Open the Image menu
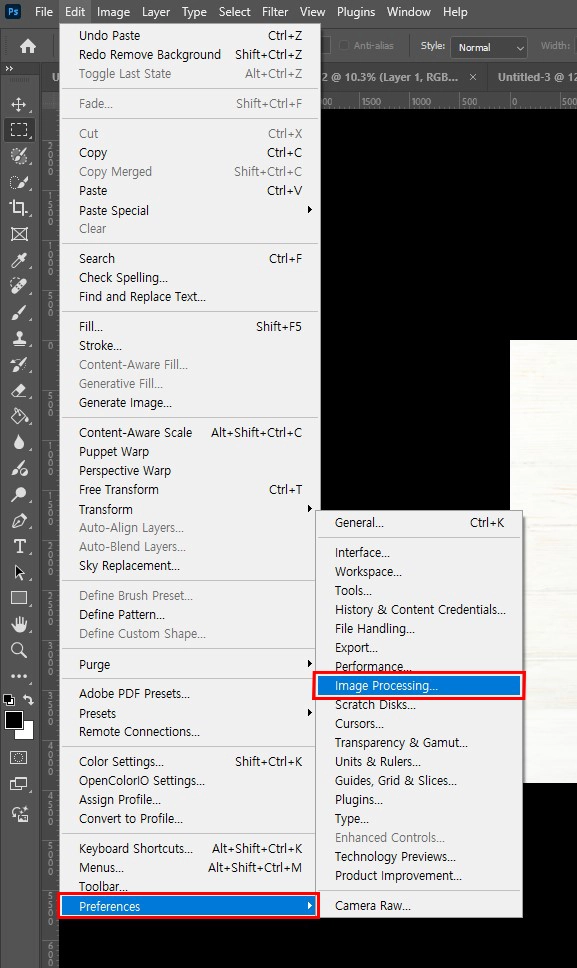Viewport: 577px width, 968px height. tap(114, 12)
